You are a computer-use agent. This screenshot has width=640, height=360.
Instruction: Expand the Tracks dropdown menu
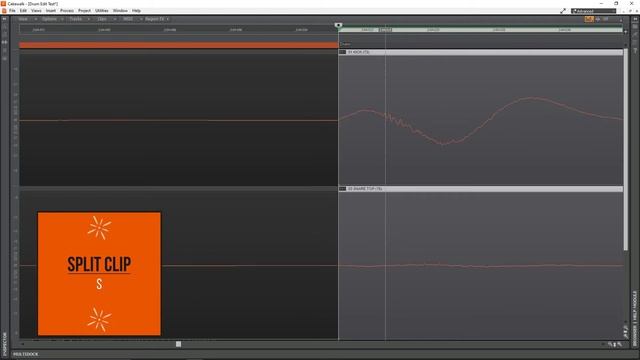(x=79, y=19)
